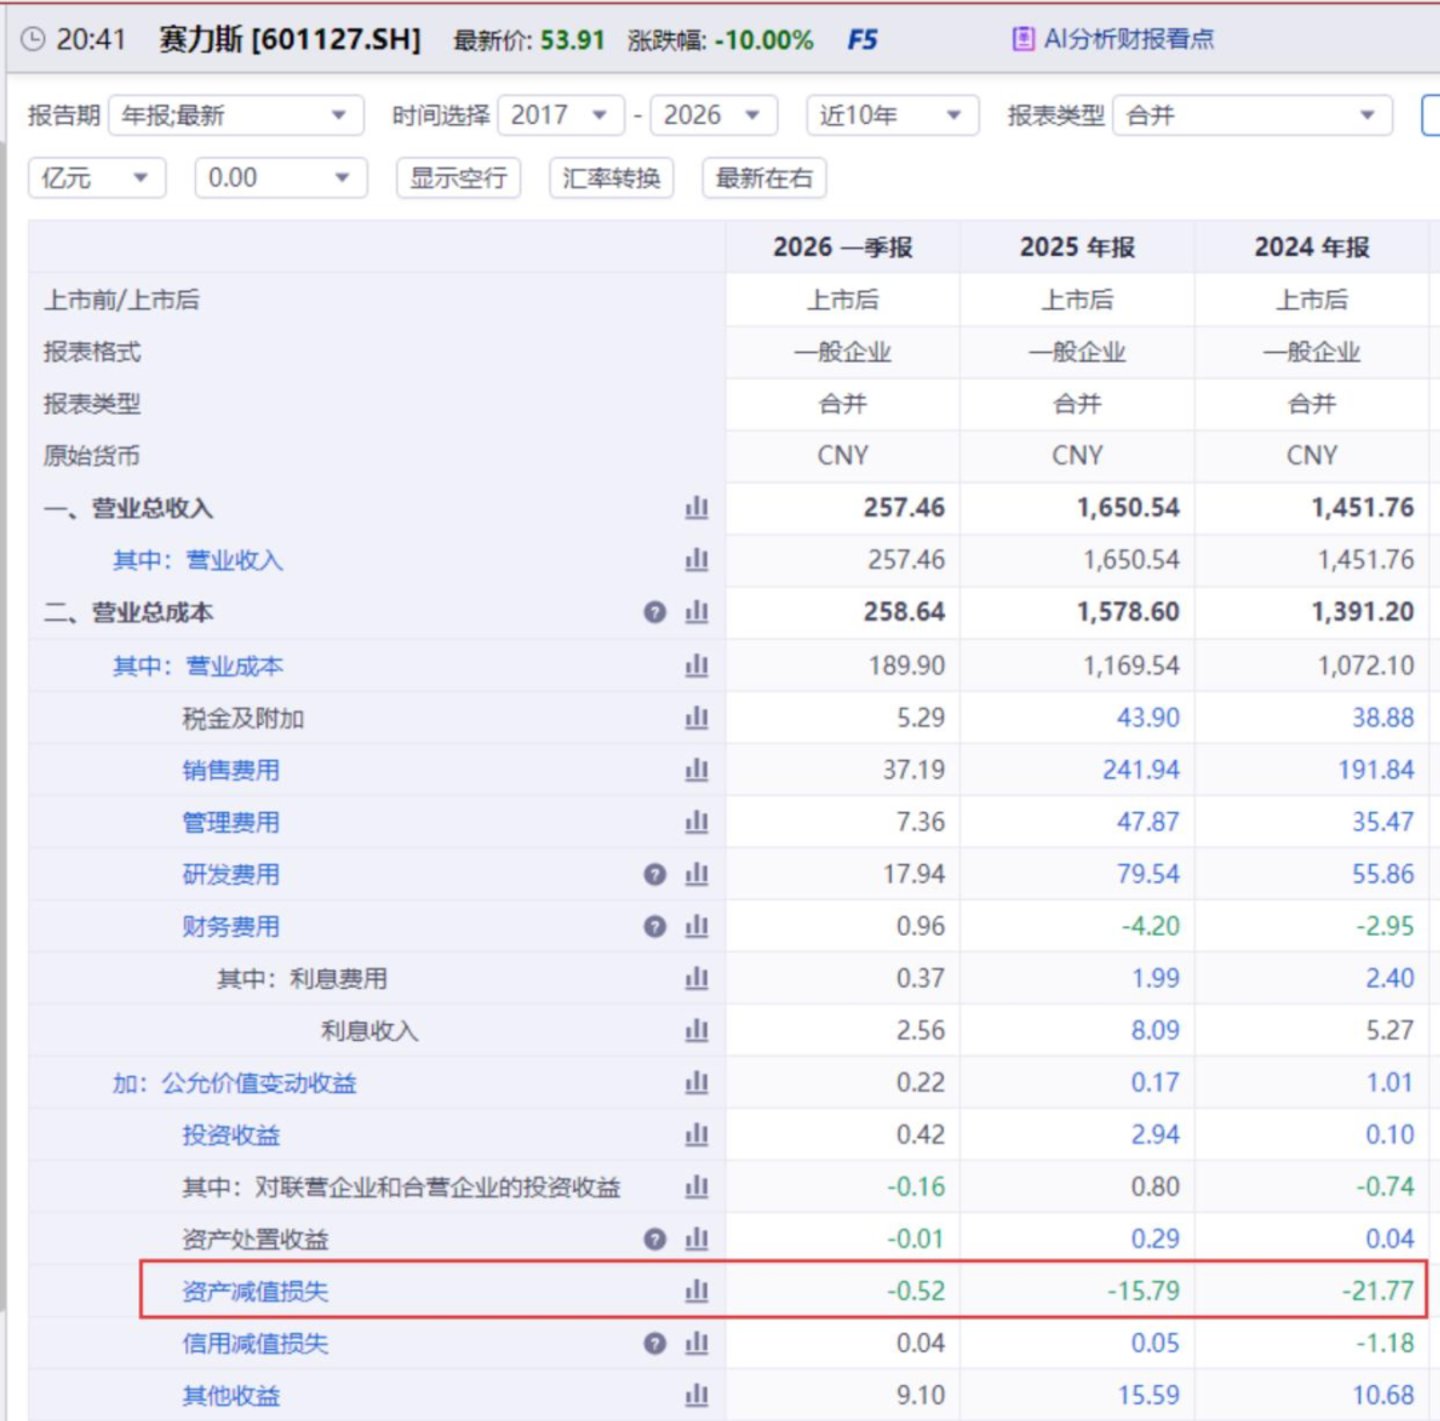Viewport: 1440px width, 1421px height.
Task: Click 2025 销售费用 value 241.94
Action: [1141, 770]
